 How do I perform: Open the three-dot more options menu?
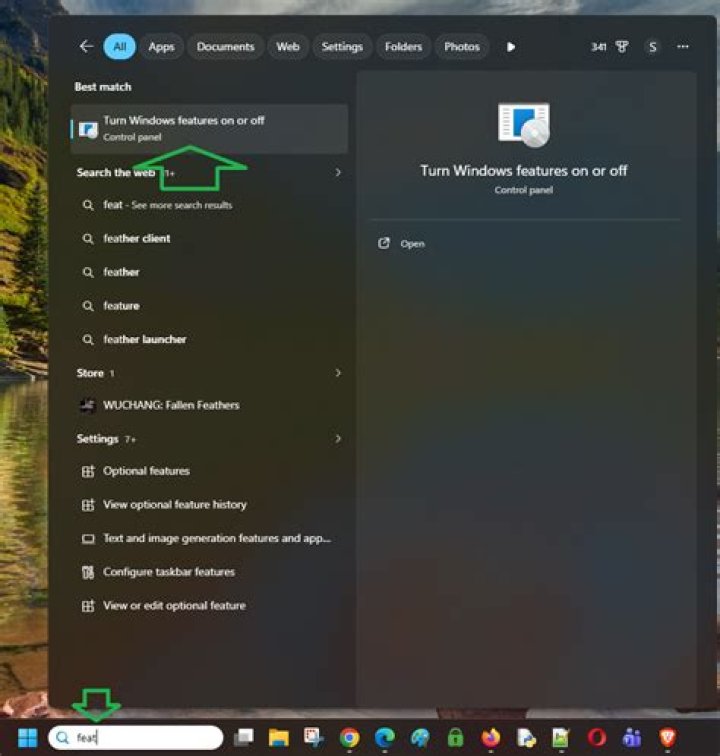(682, 47)
